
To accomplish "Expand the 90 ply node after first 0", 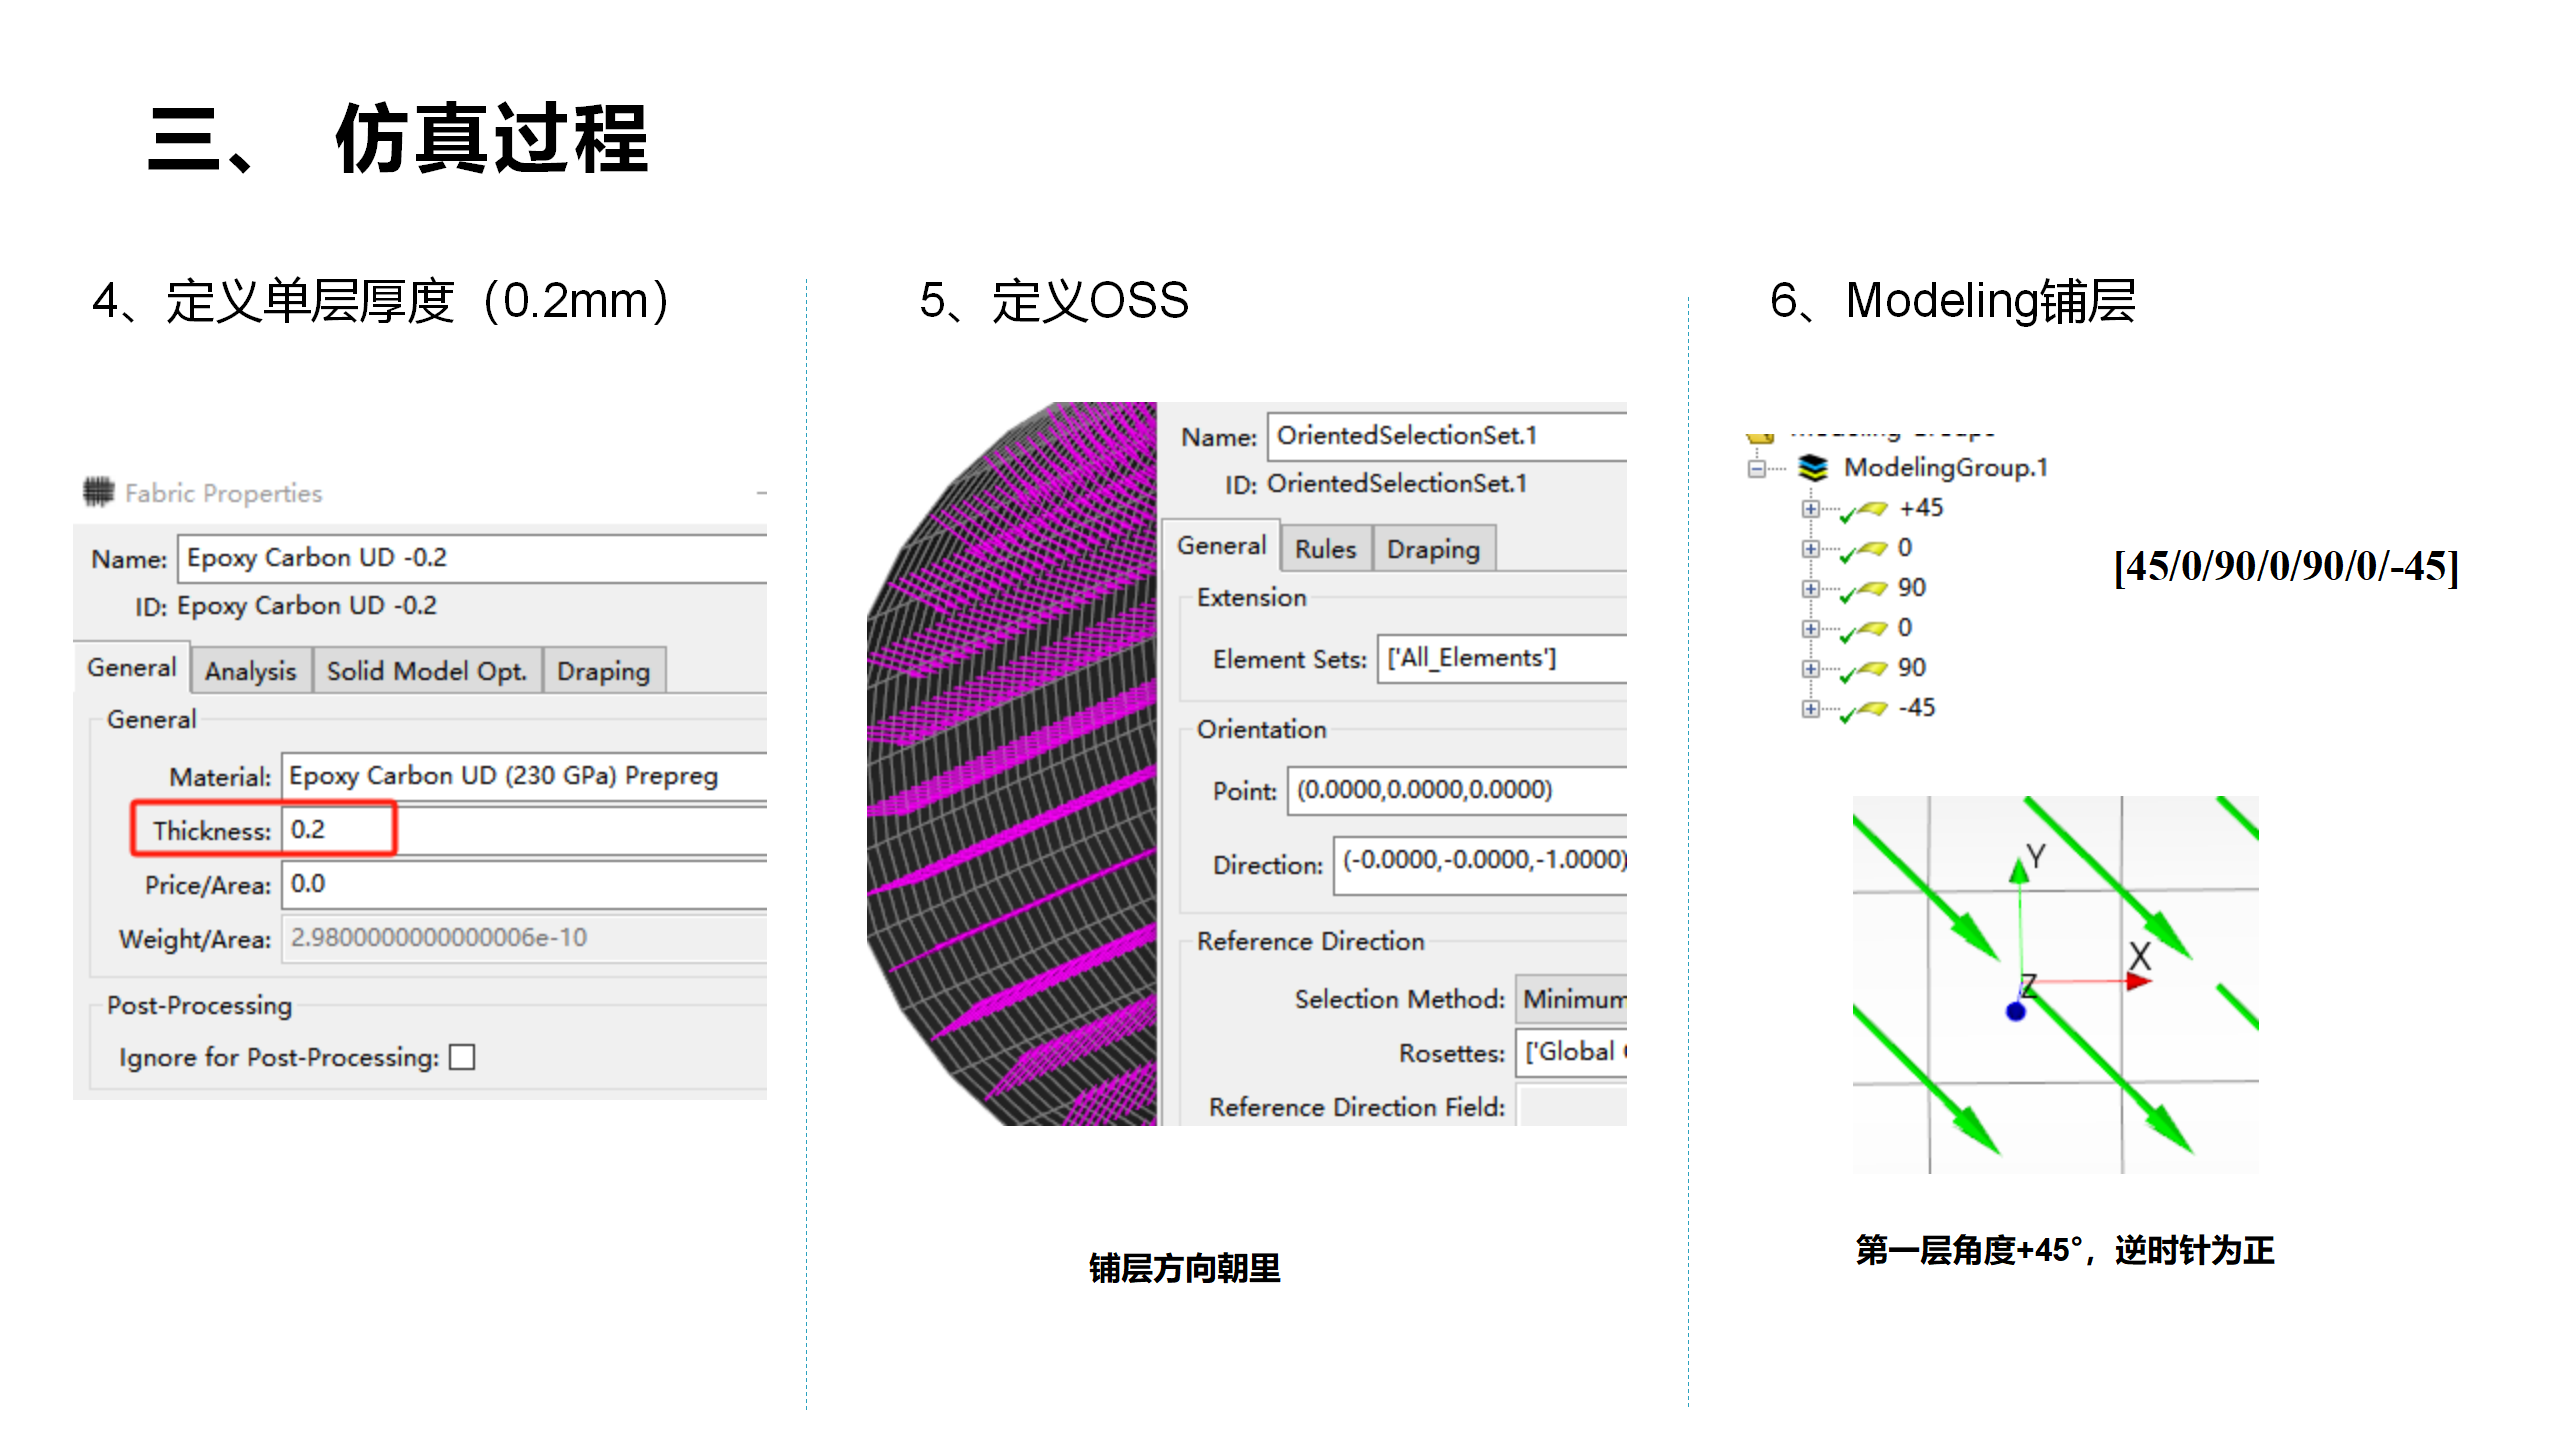I will pos(1810,589).
